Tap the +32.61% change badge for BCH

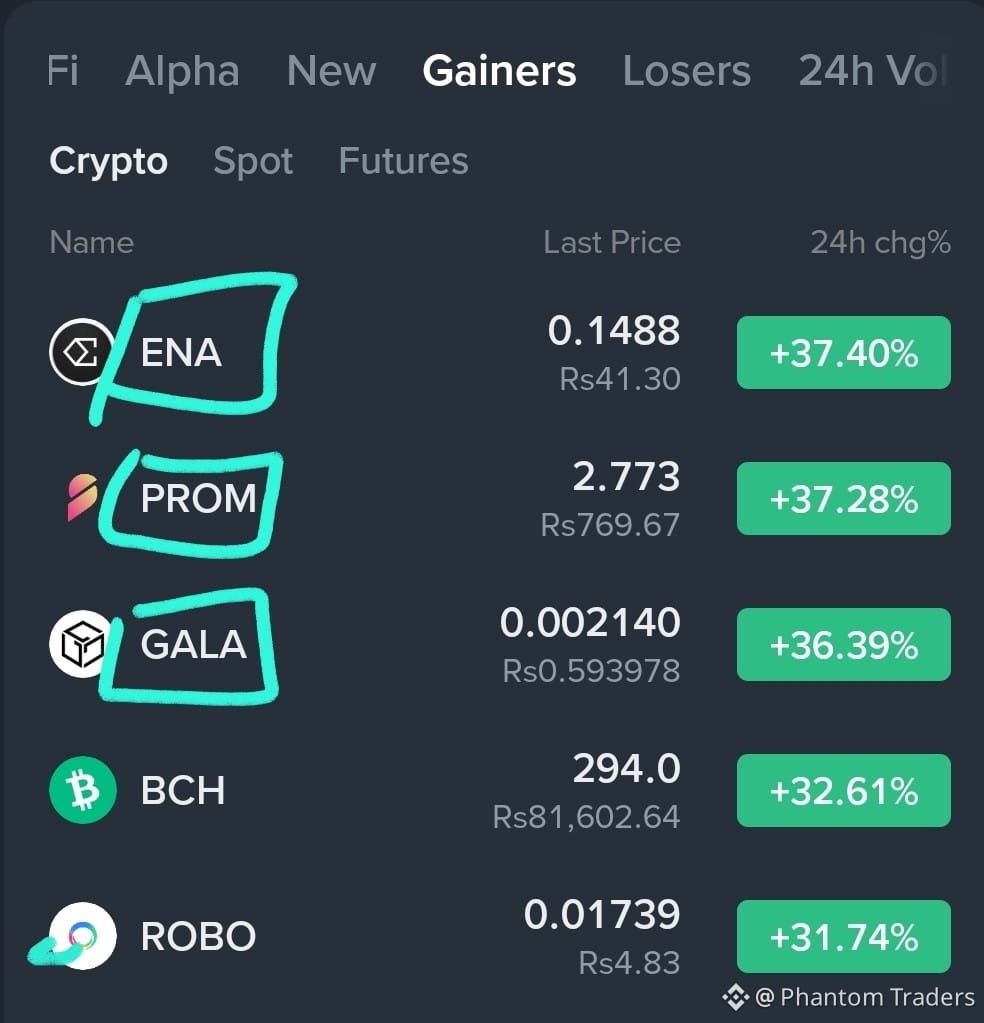click(x=844, y=791)
